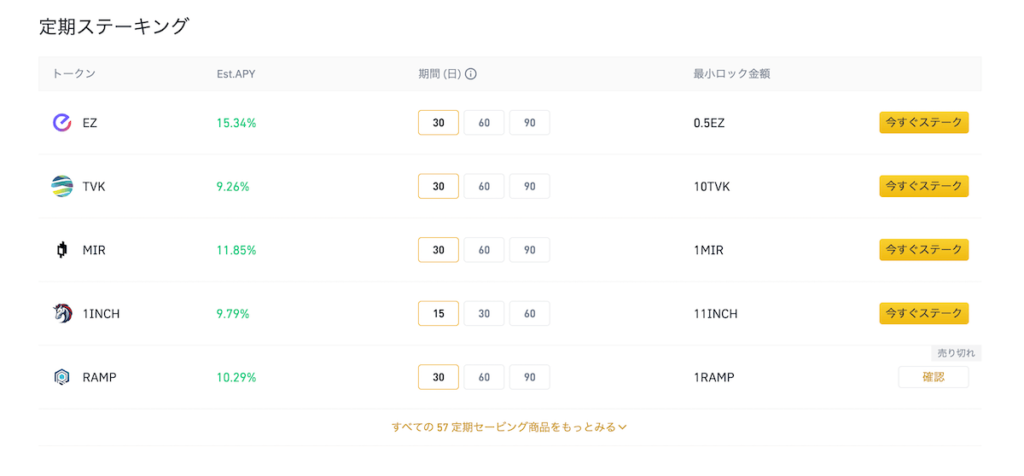Click the TVK token globe icon
1024x476 pixels.
click(61, 186)
